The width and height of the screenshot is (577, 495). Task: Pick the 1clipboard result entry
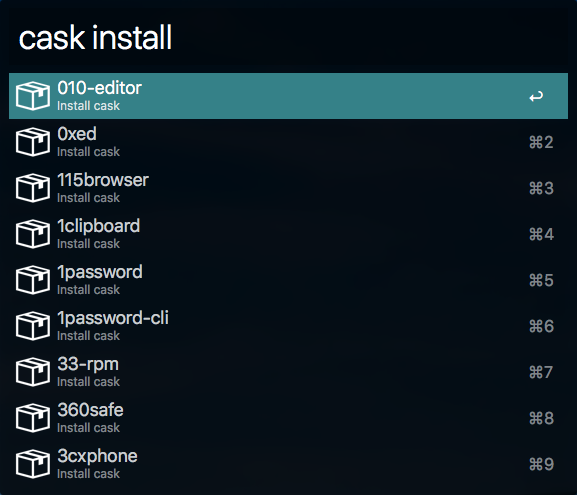point(288,234)
